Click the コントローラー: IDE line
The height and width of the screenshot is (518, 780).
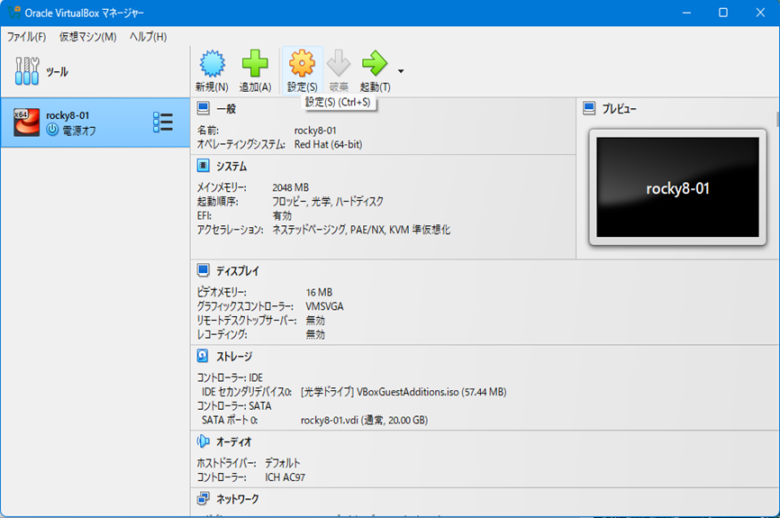click(230, 378)
